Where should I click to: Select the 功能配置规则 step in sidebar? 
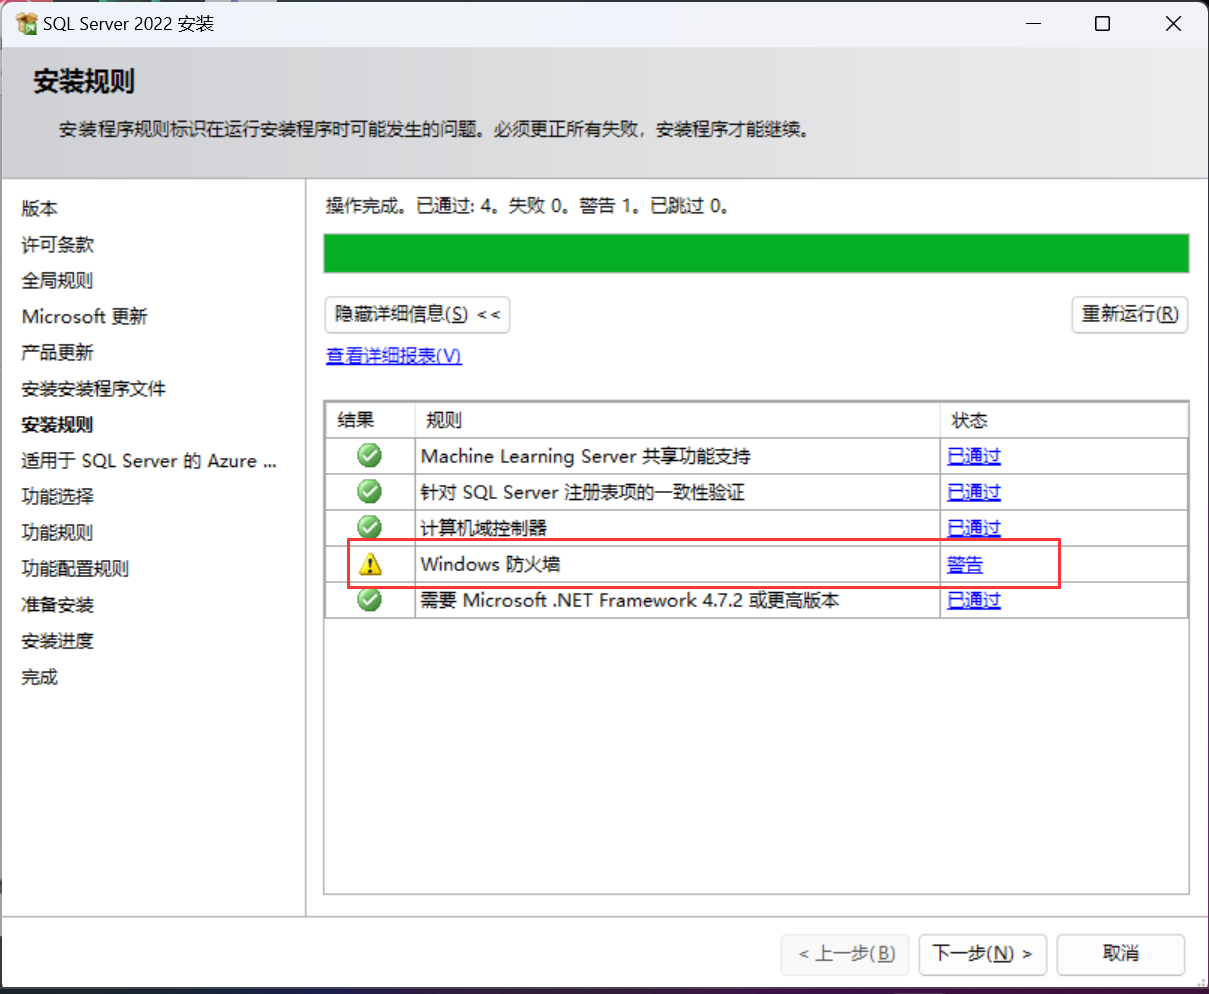(x=76, y=568)
